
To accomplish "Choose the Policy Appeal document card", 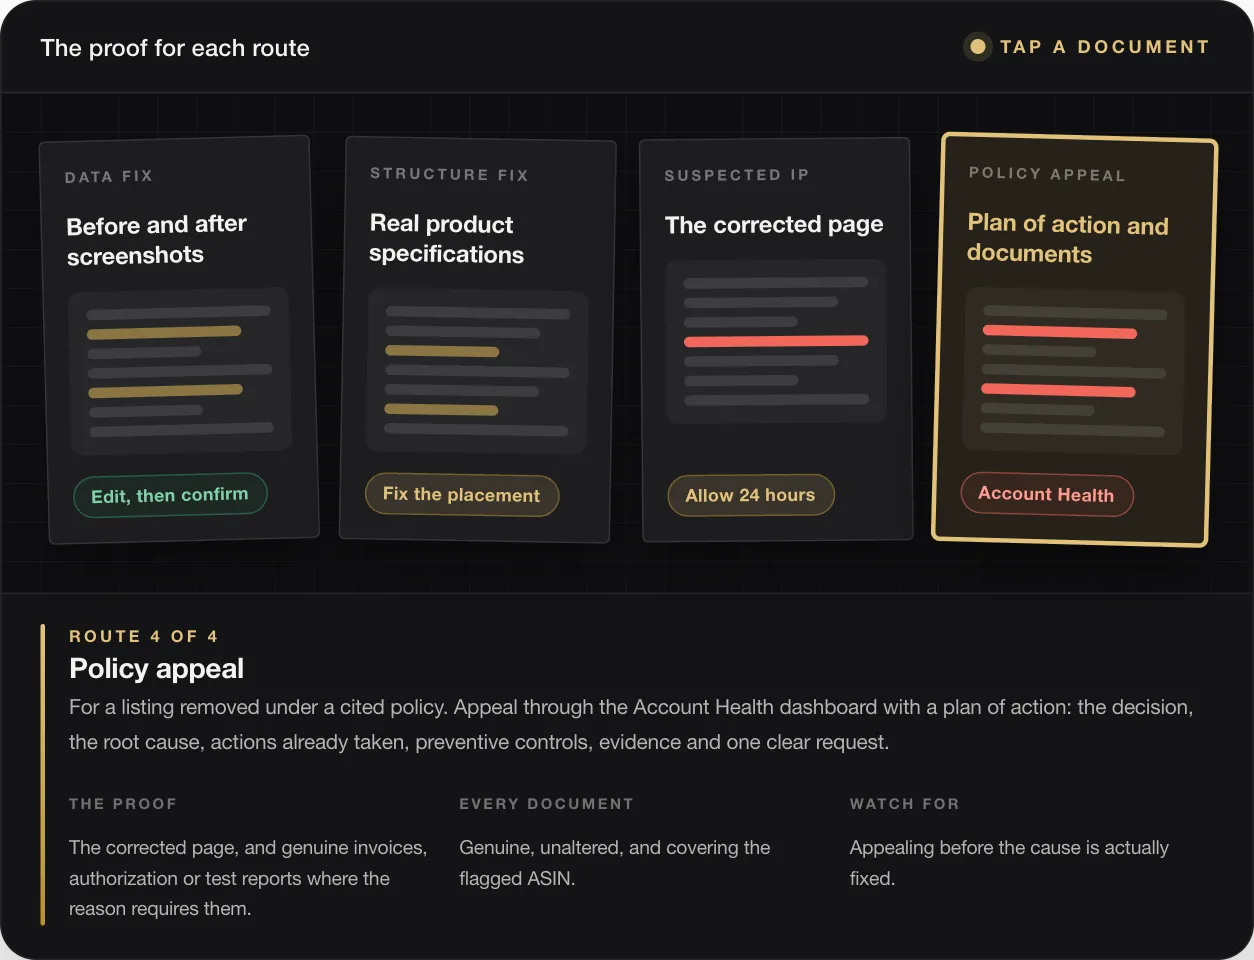I will pos(1074,340).
